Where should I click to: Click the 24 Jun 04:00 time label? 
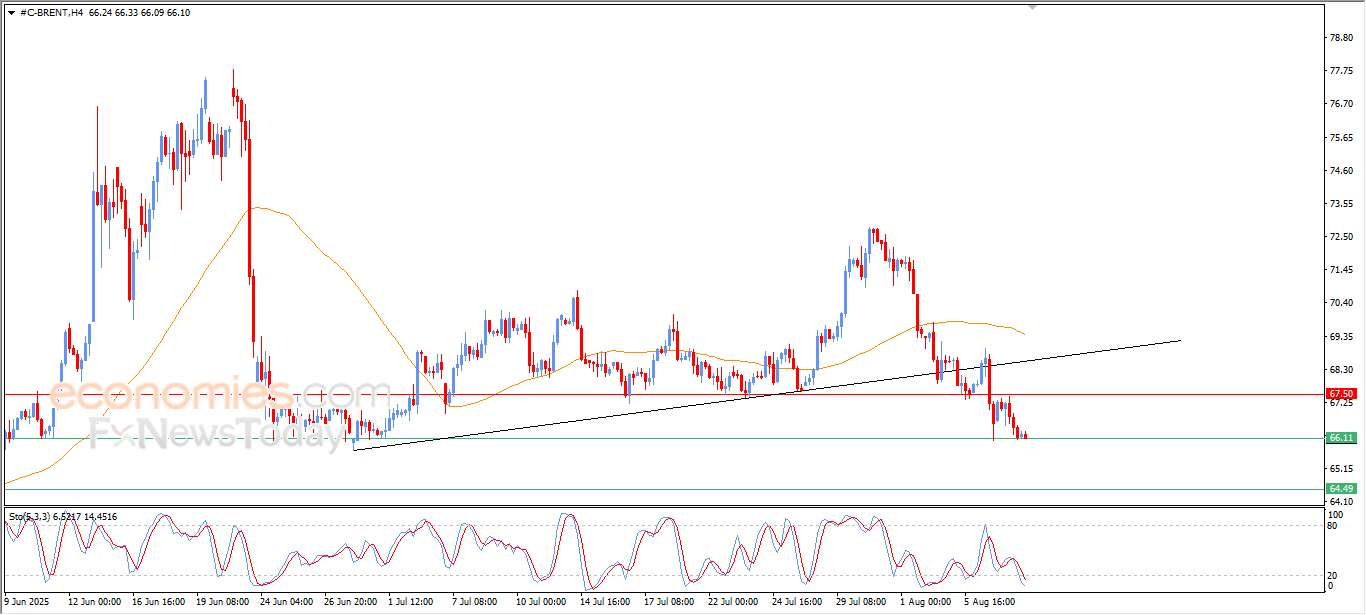287,603
